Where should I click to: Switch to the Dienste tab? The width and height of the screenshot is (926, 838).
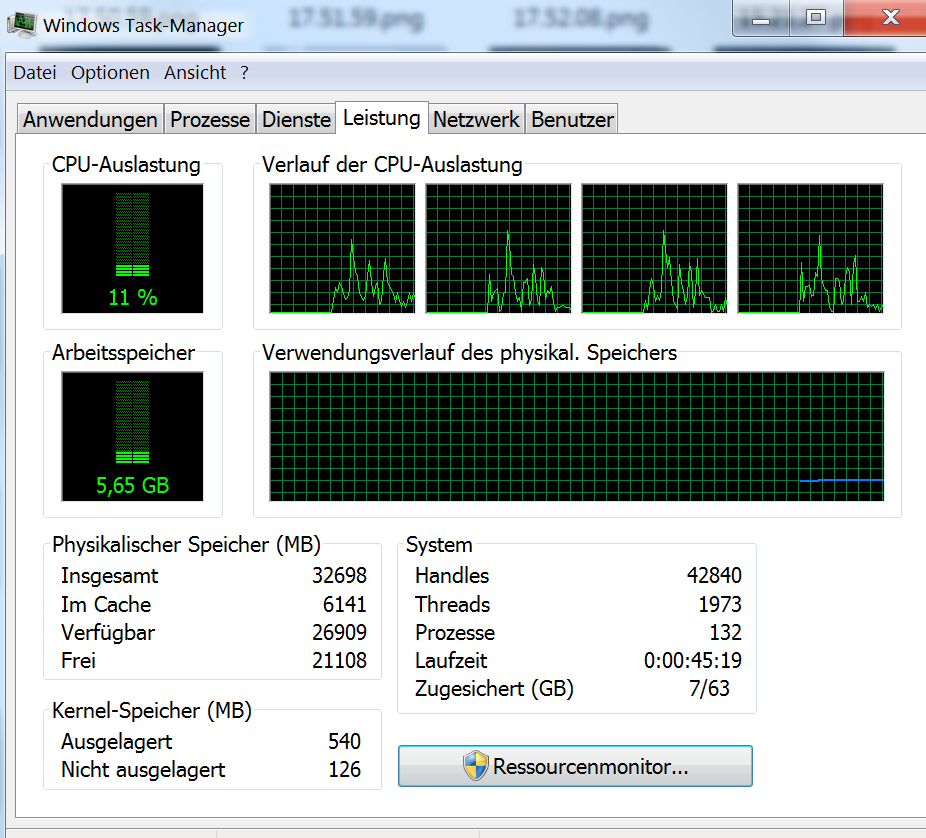tap(296, 119)
